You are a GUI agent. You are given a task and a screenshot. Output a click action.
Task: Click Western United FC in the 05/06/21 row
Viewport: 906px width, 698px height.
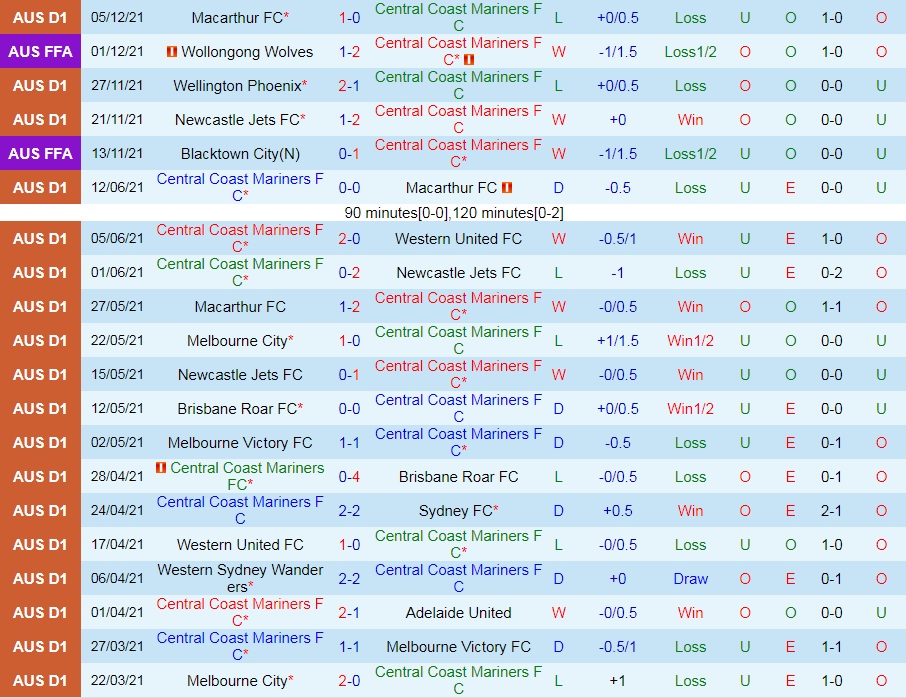459,239
